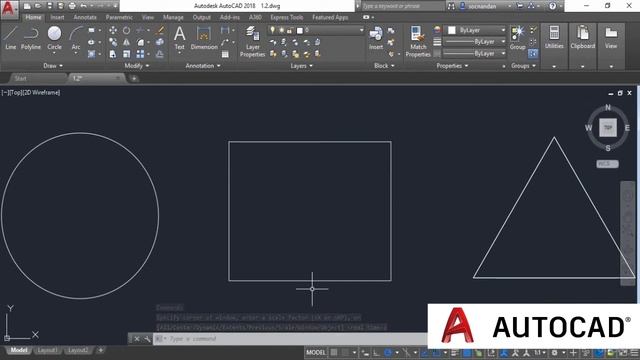The width and height of the screenshot is (640, 360).
Task: Switch to the Annotate ribbon tab
Action: [x=85, y=17]
